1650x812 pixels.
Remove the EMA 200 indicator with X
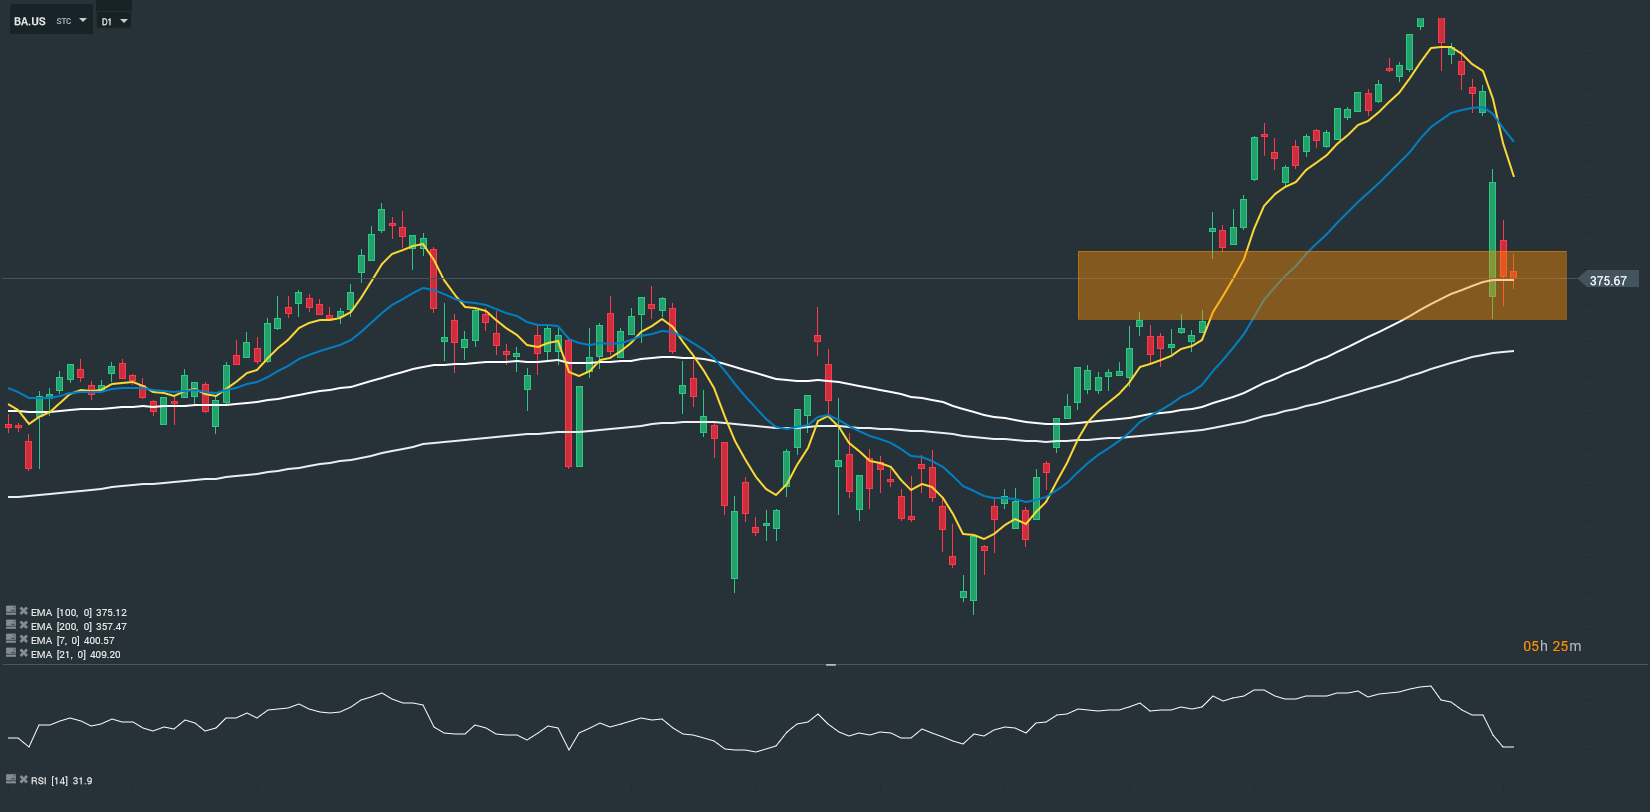[23, 625]
